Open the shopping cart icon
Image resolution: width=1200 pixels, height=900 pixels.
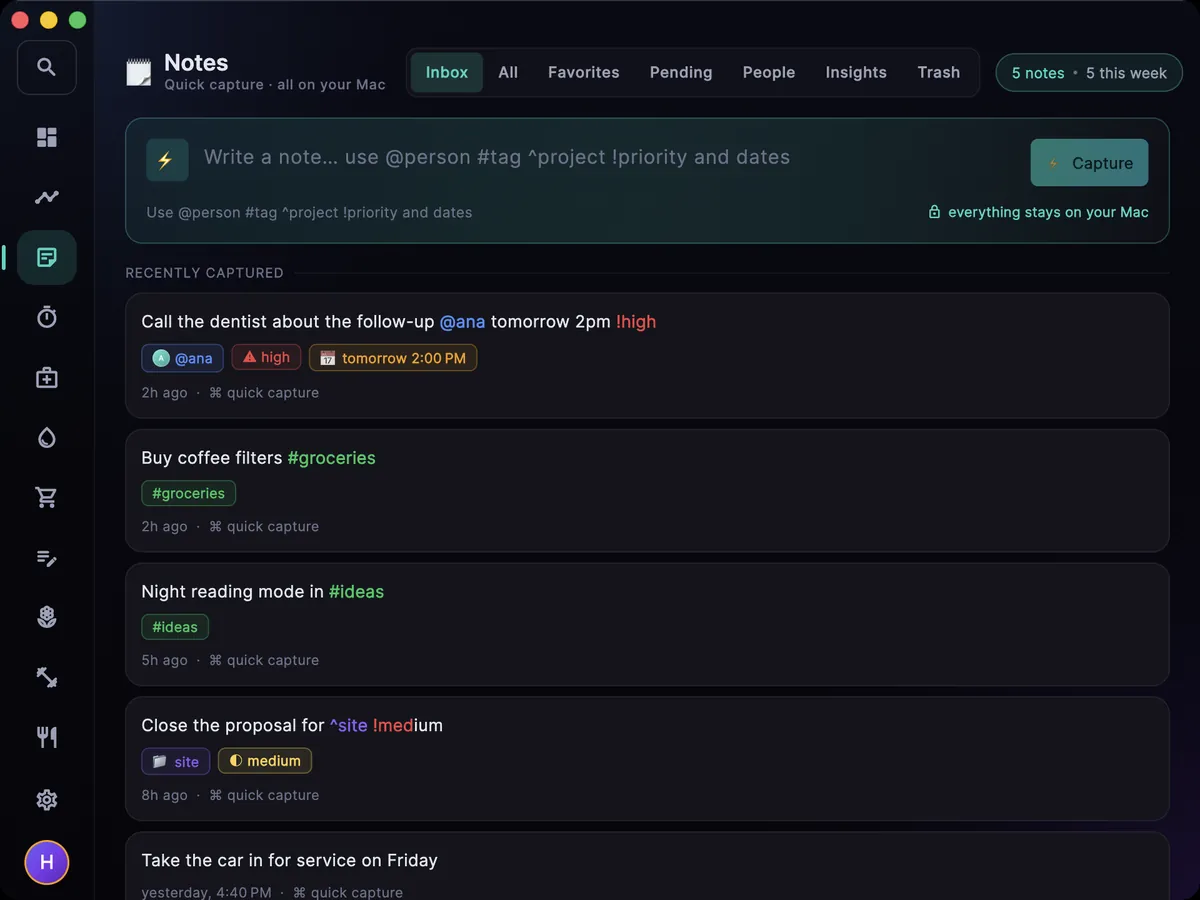point(46,497)
